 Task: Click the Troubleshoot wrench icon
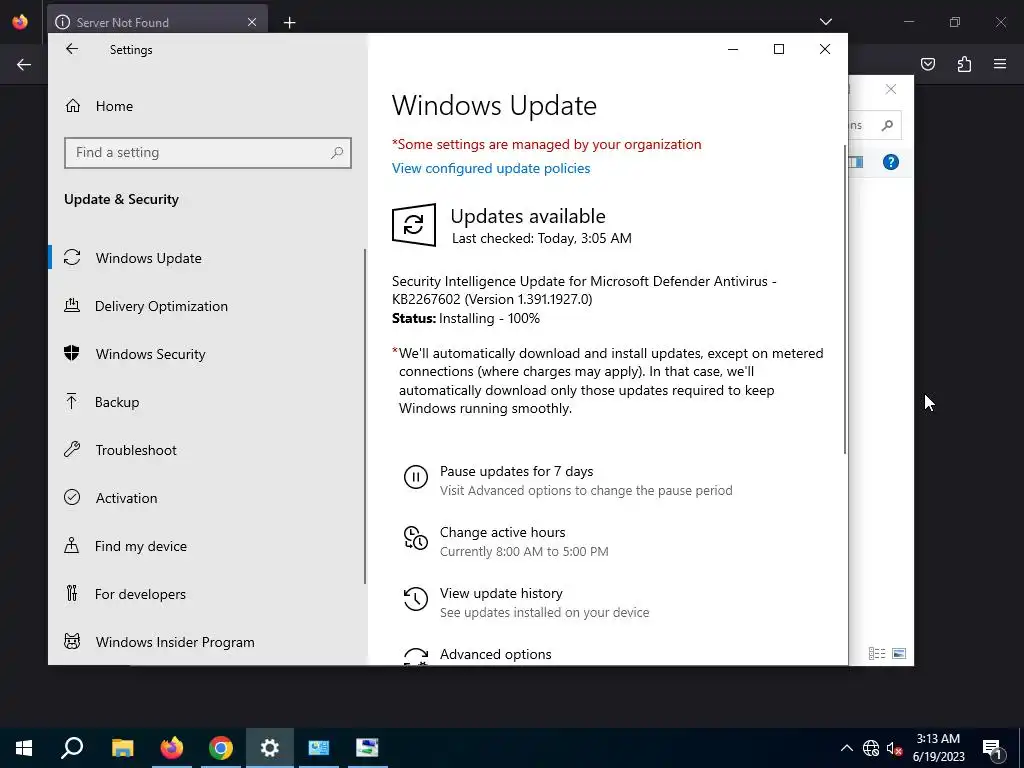tap(72, 449)
